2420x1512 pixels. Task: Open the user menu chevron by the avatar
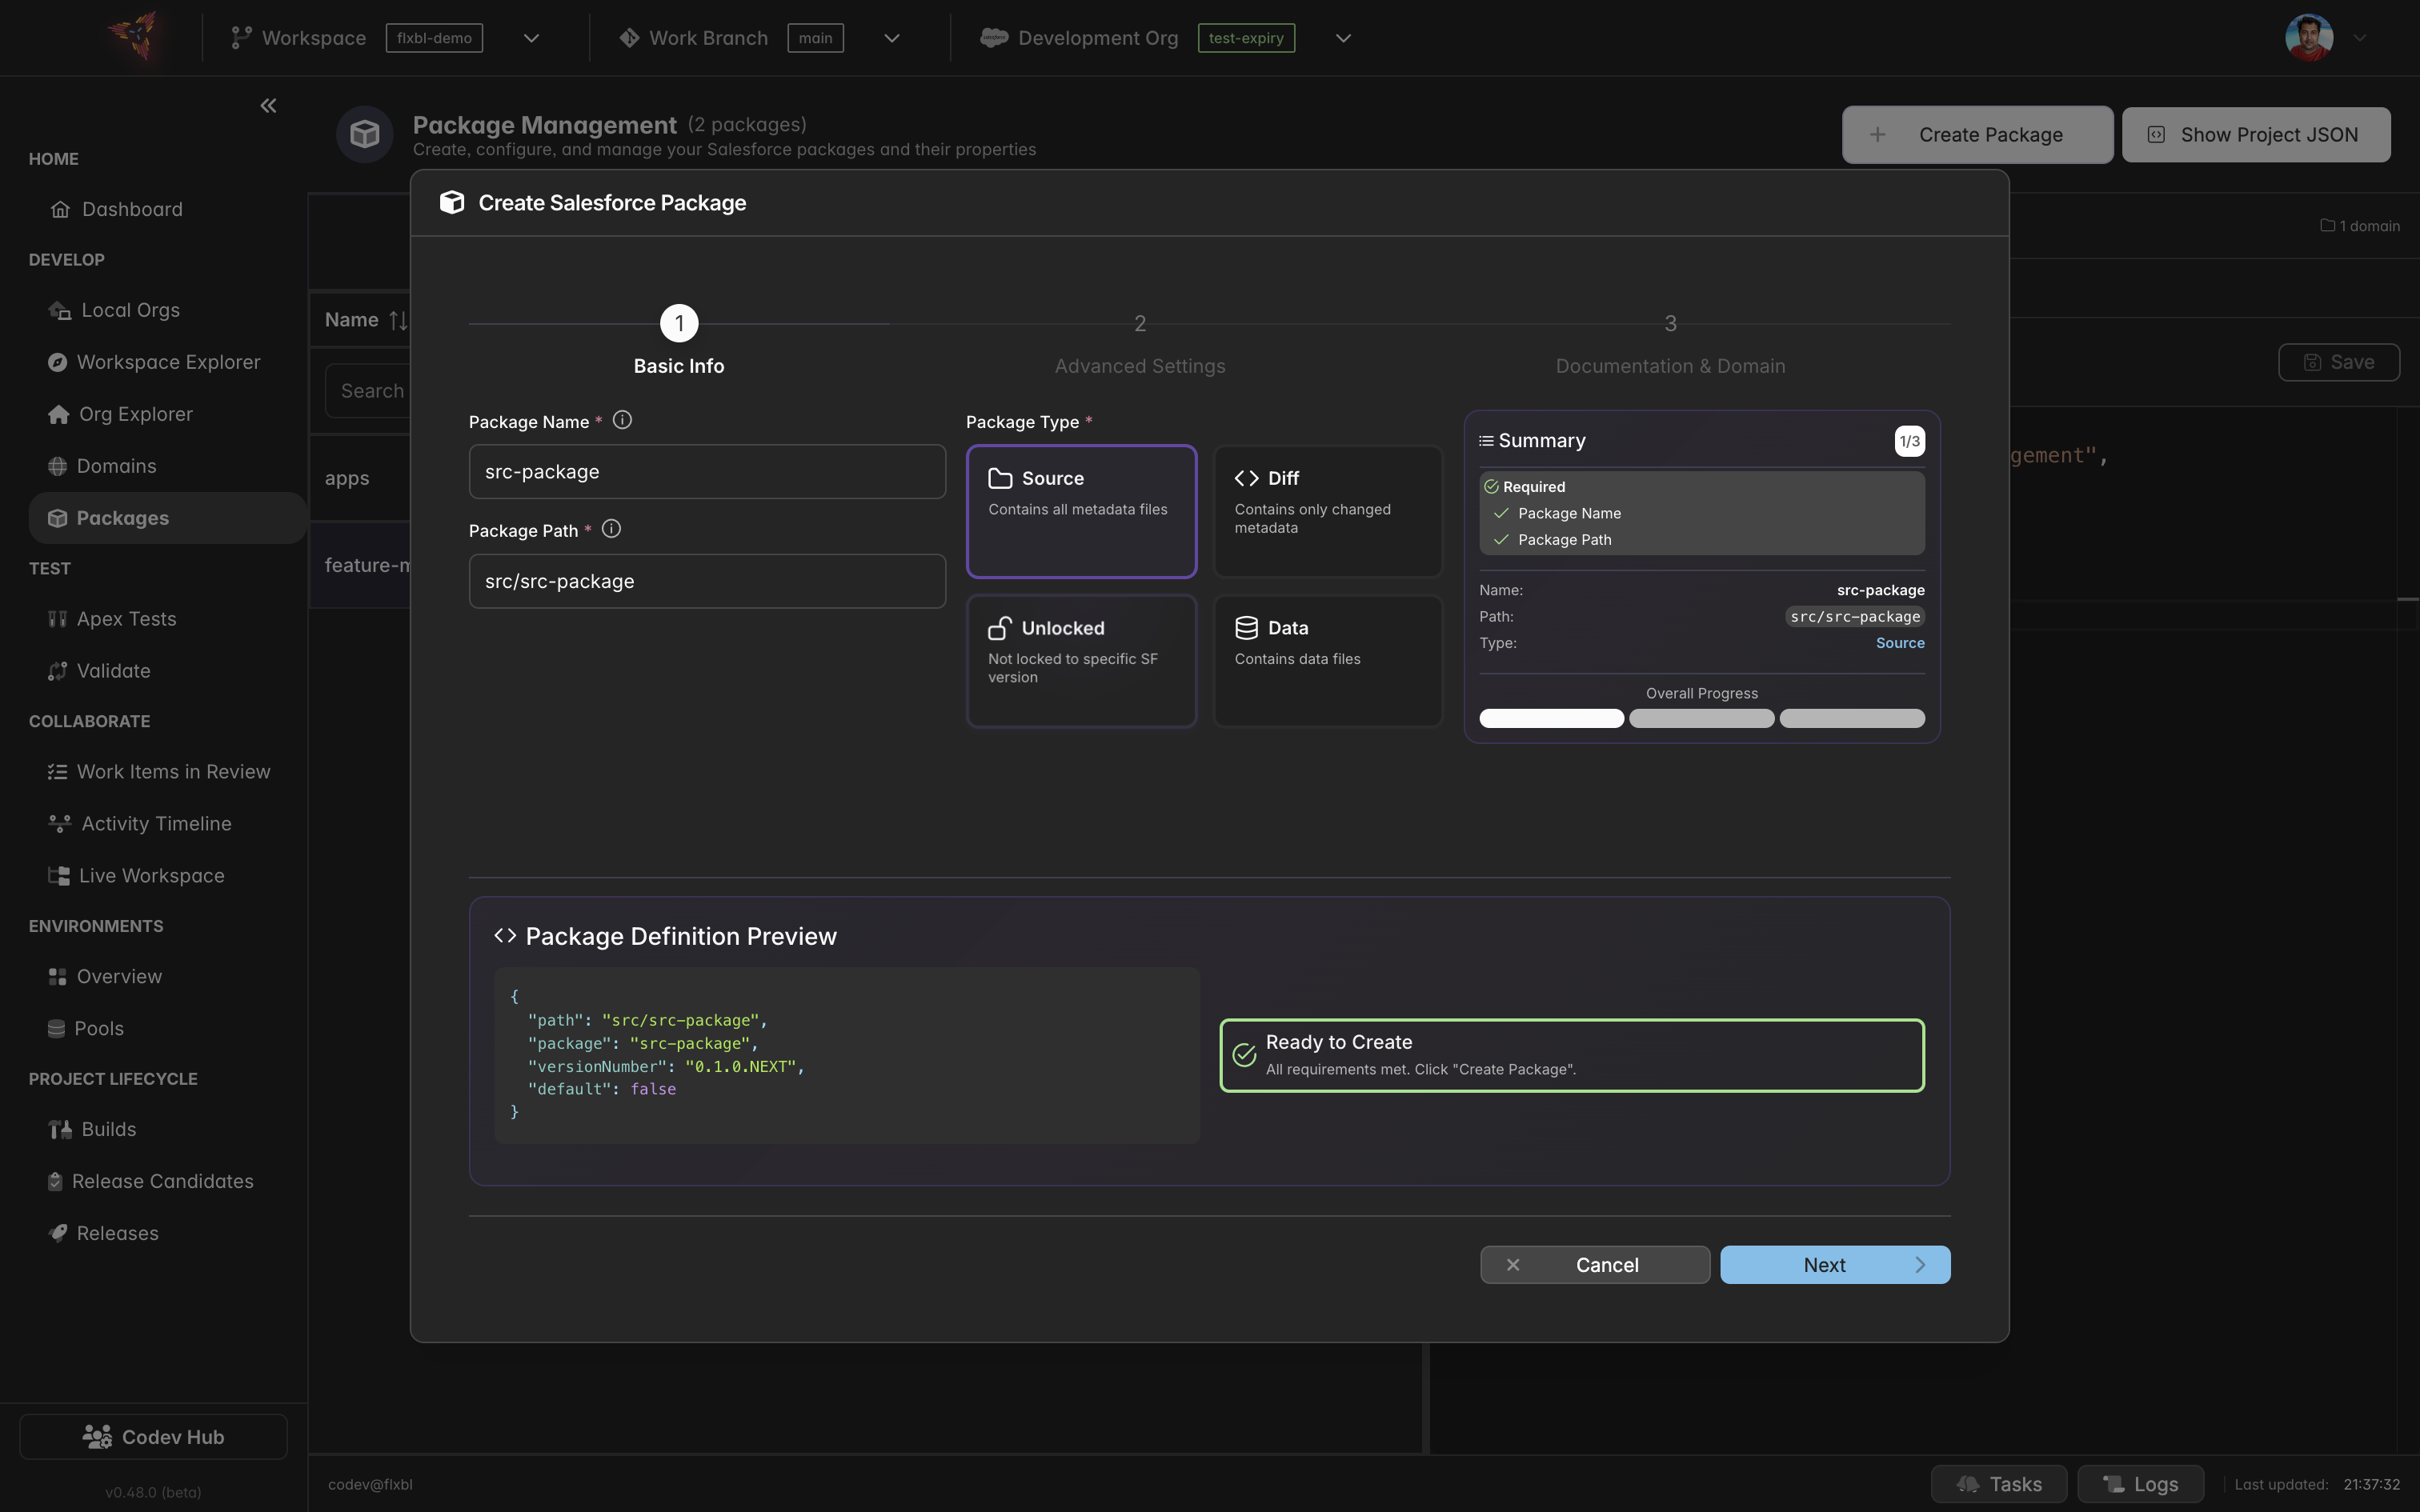click(2360, 38)
